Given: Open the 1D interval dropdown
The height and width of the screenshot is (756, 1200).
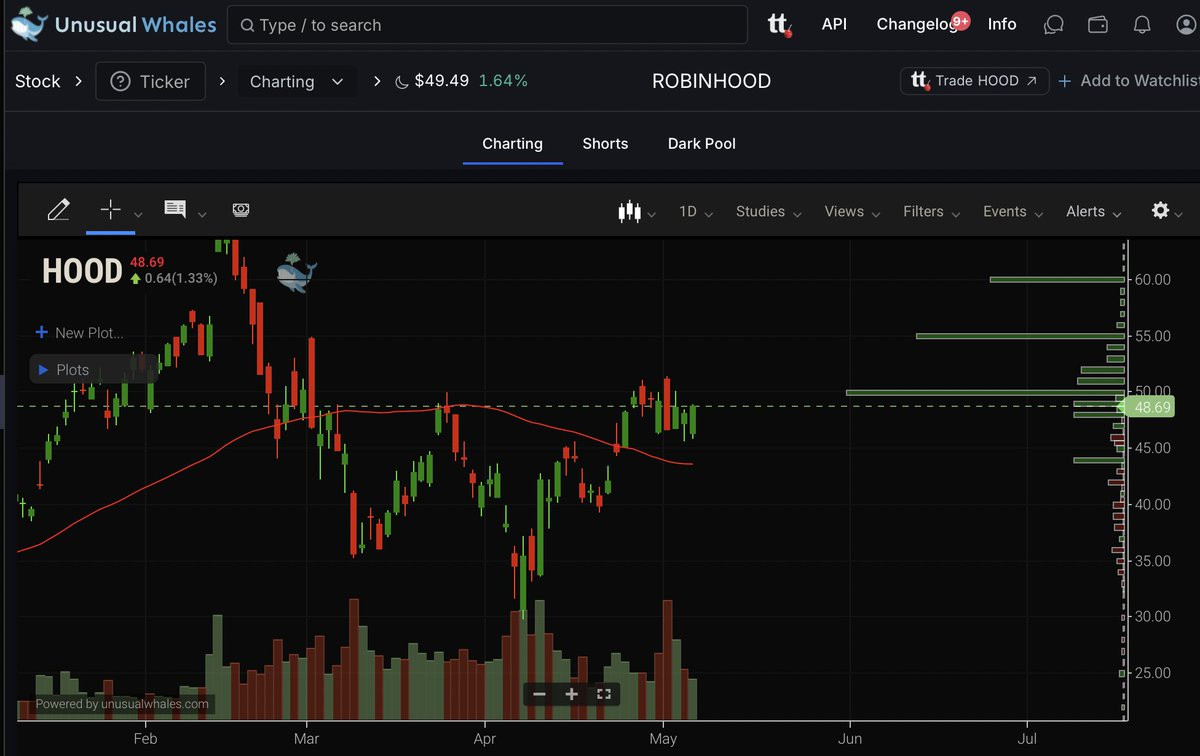Looking at the screenshot, I should point(696,212).
